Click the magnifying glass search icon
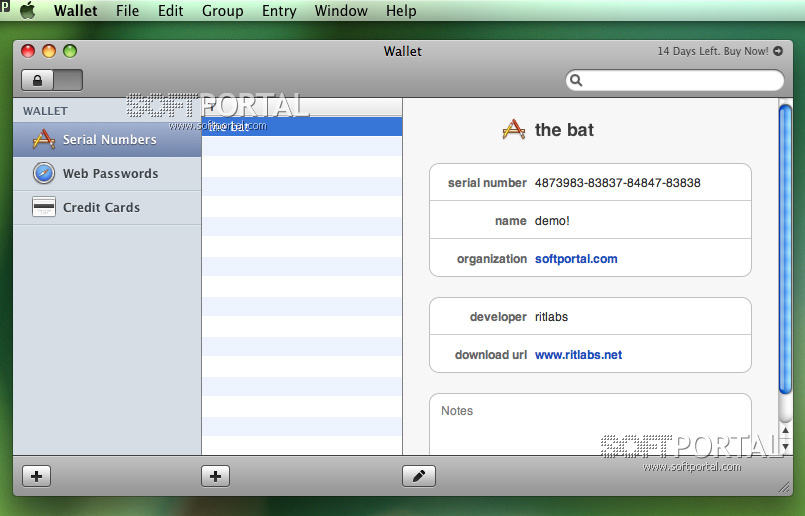The width and height of the screenshot is (805, 516). point(576,81)
